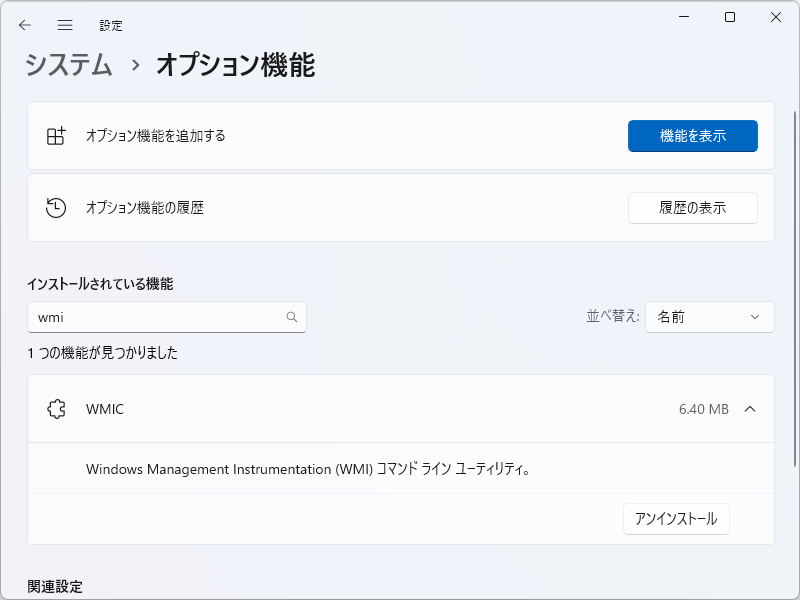Click 機能を表示 to view features

692,136
